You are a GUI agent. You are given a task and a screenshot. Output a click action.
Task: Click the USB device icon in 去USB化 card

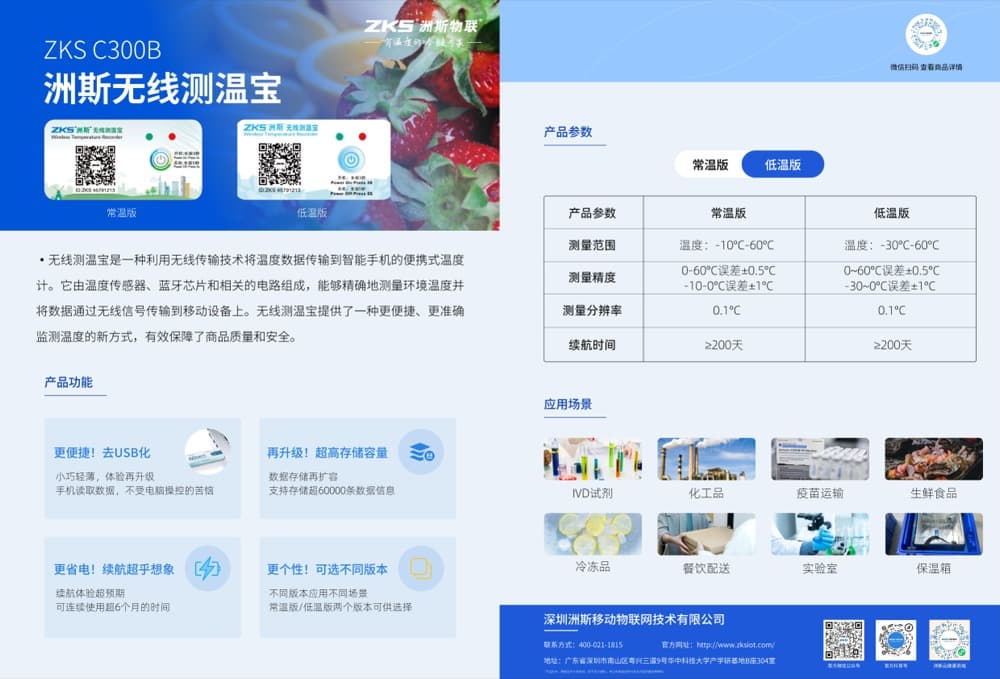coord(207,451)
